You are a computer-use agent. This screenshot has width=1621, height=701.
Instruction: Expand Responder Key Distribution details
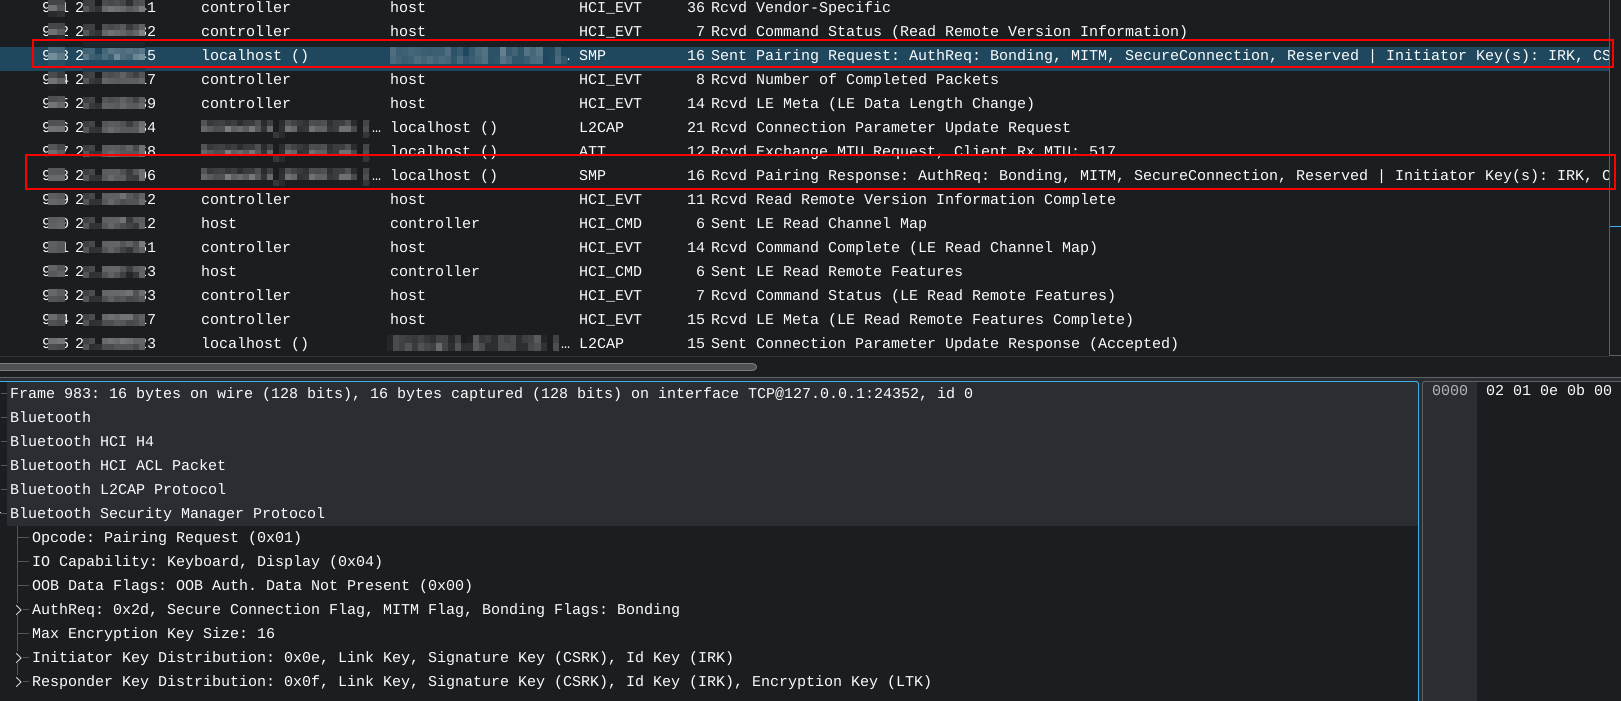(18, 682)
